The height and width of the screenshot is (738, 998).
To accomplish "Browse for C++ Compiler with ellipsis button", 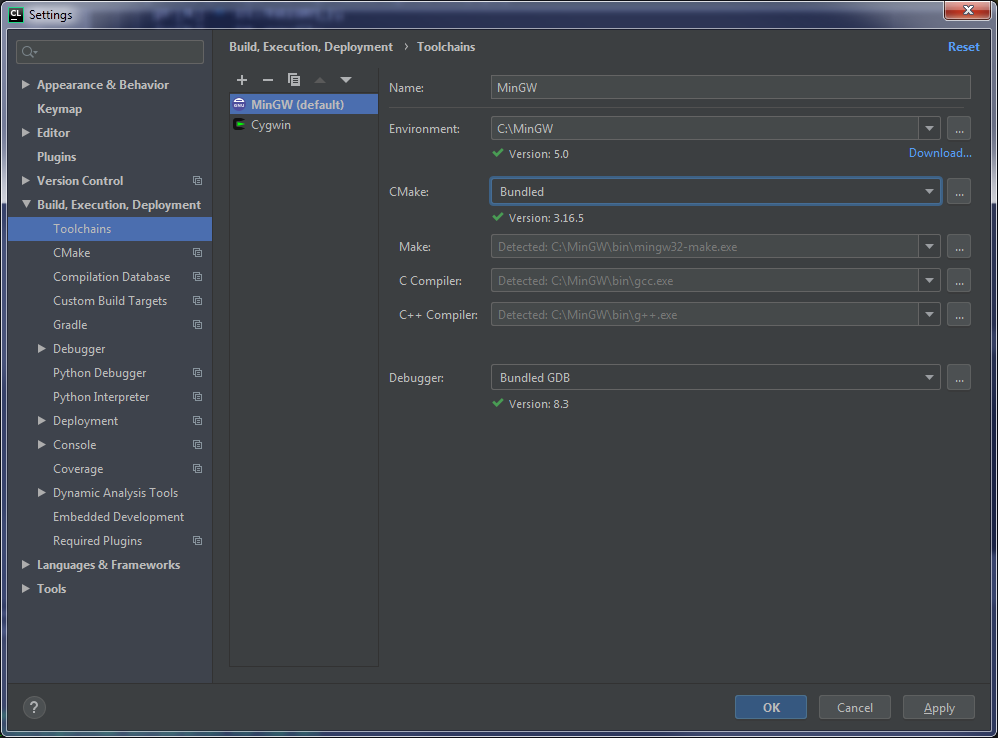I will point(959,314).
